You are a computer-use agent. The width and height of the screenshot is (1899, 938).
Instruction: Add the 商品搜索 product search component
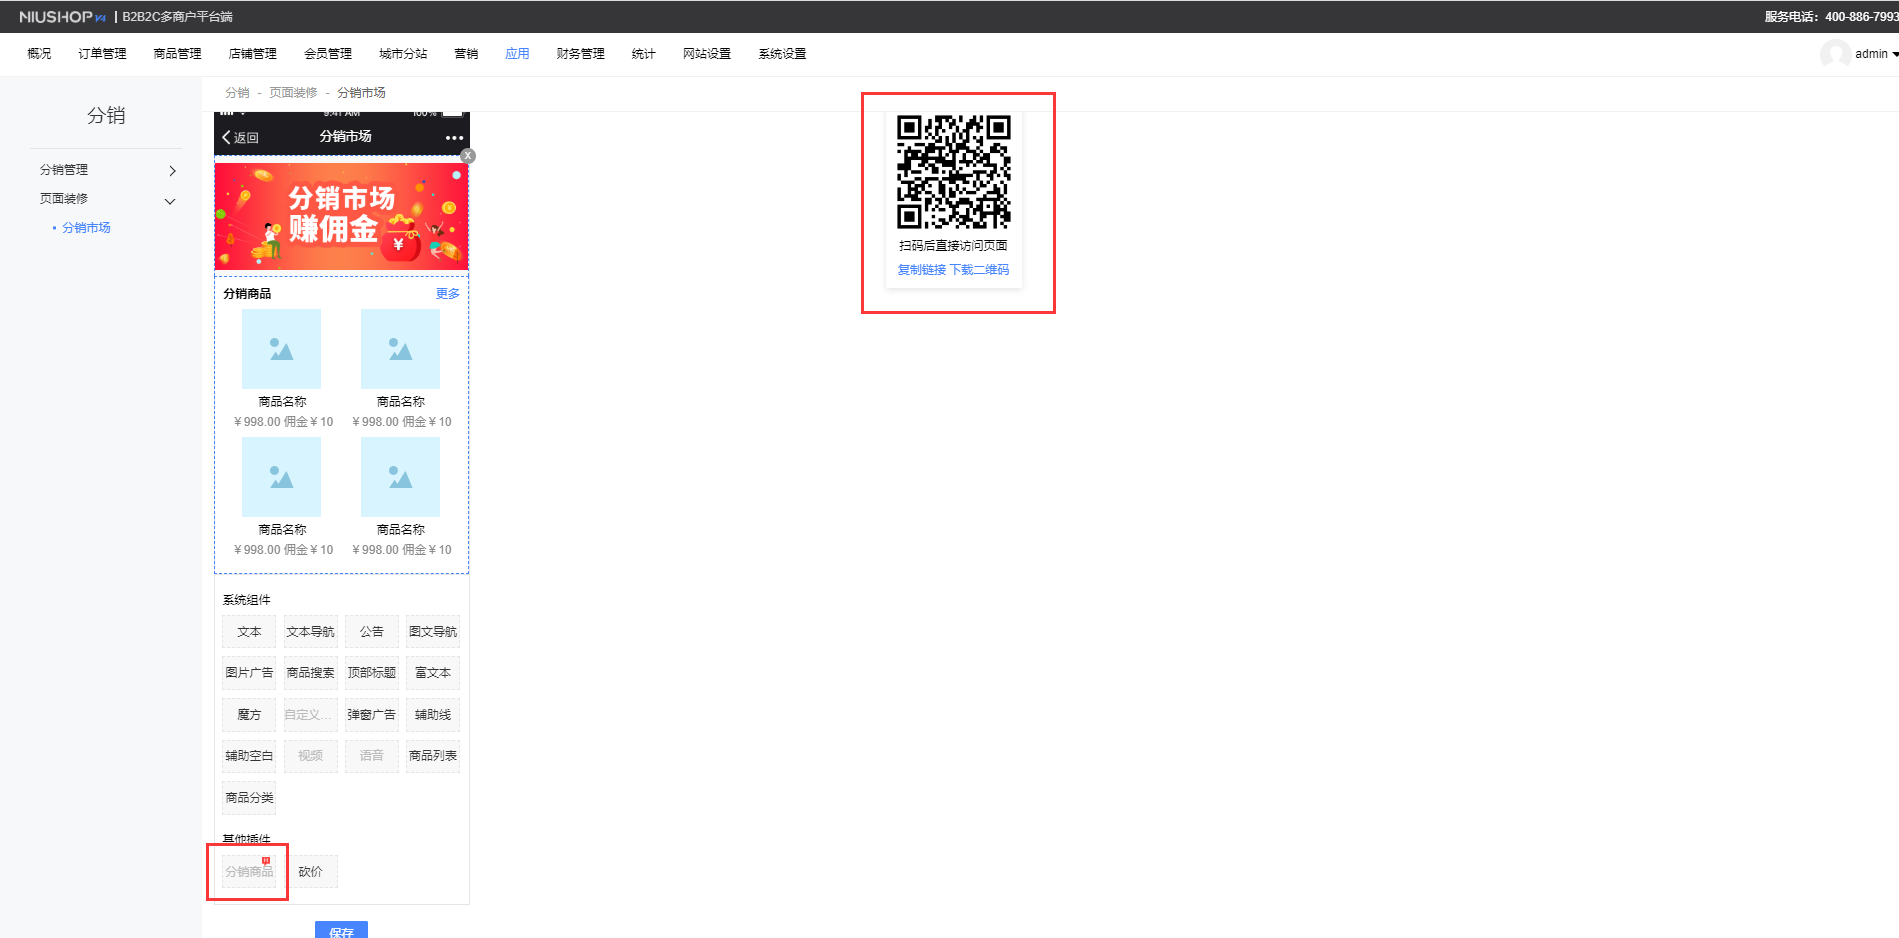click(x=310, y=673)
